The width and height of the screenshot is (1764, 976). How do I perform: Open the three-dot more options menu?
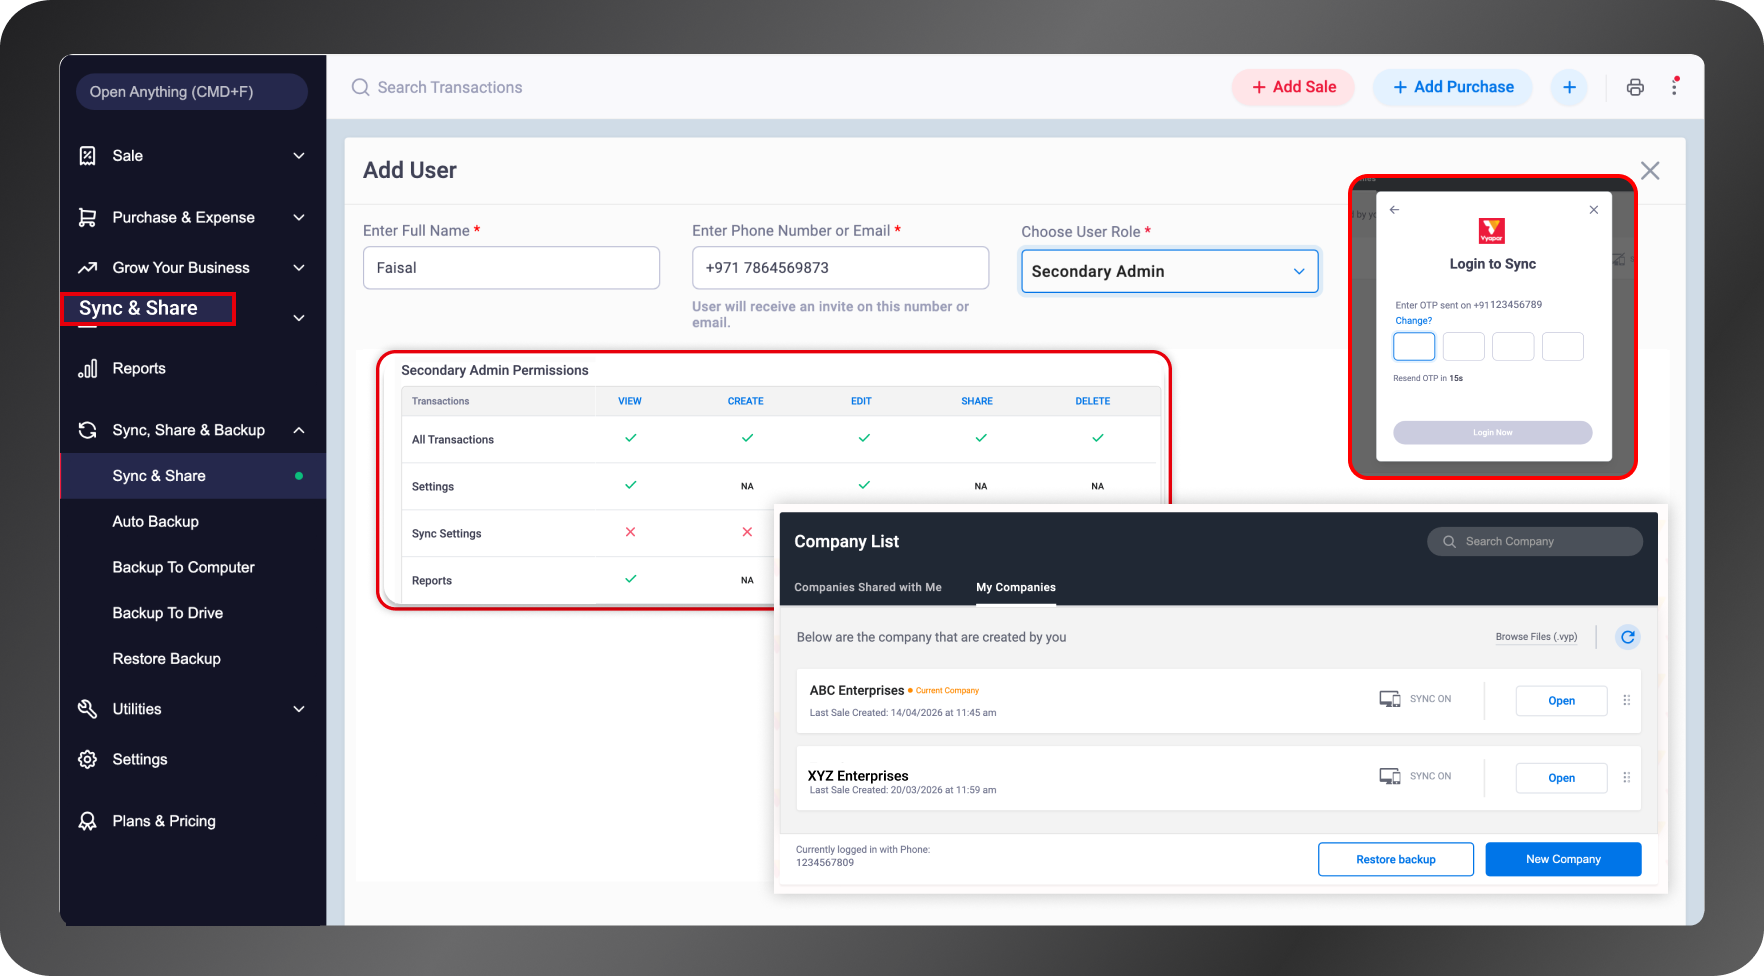pyautogui.click(x=1674, y=87)
